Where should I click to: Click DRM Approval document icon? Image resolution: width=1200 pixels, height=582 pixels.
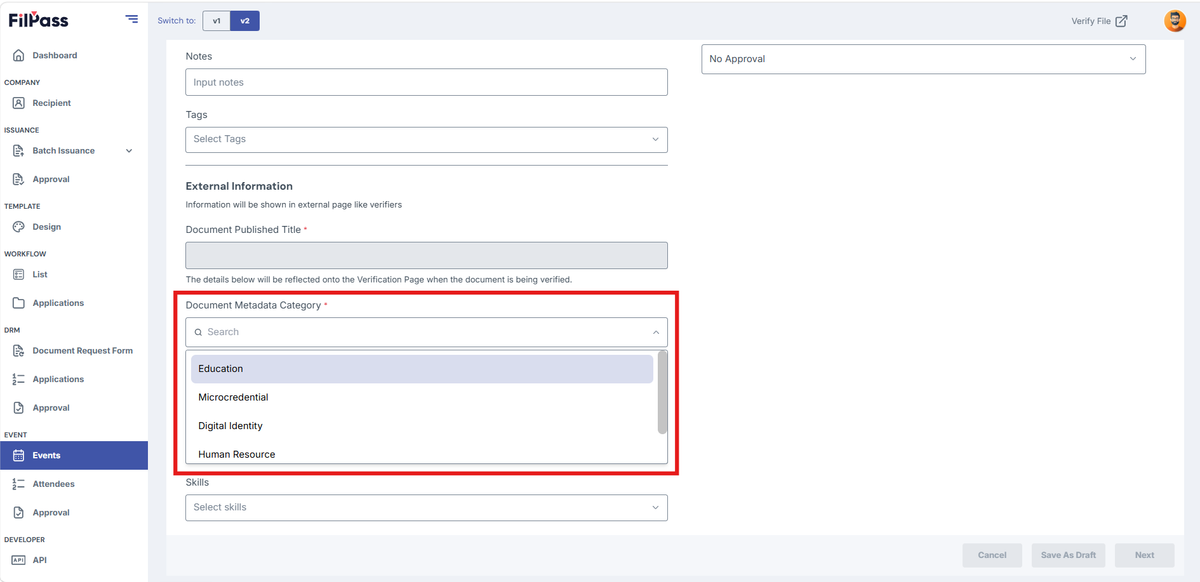coord(18,408)
